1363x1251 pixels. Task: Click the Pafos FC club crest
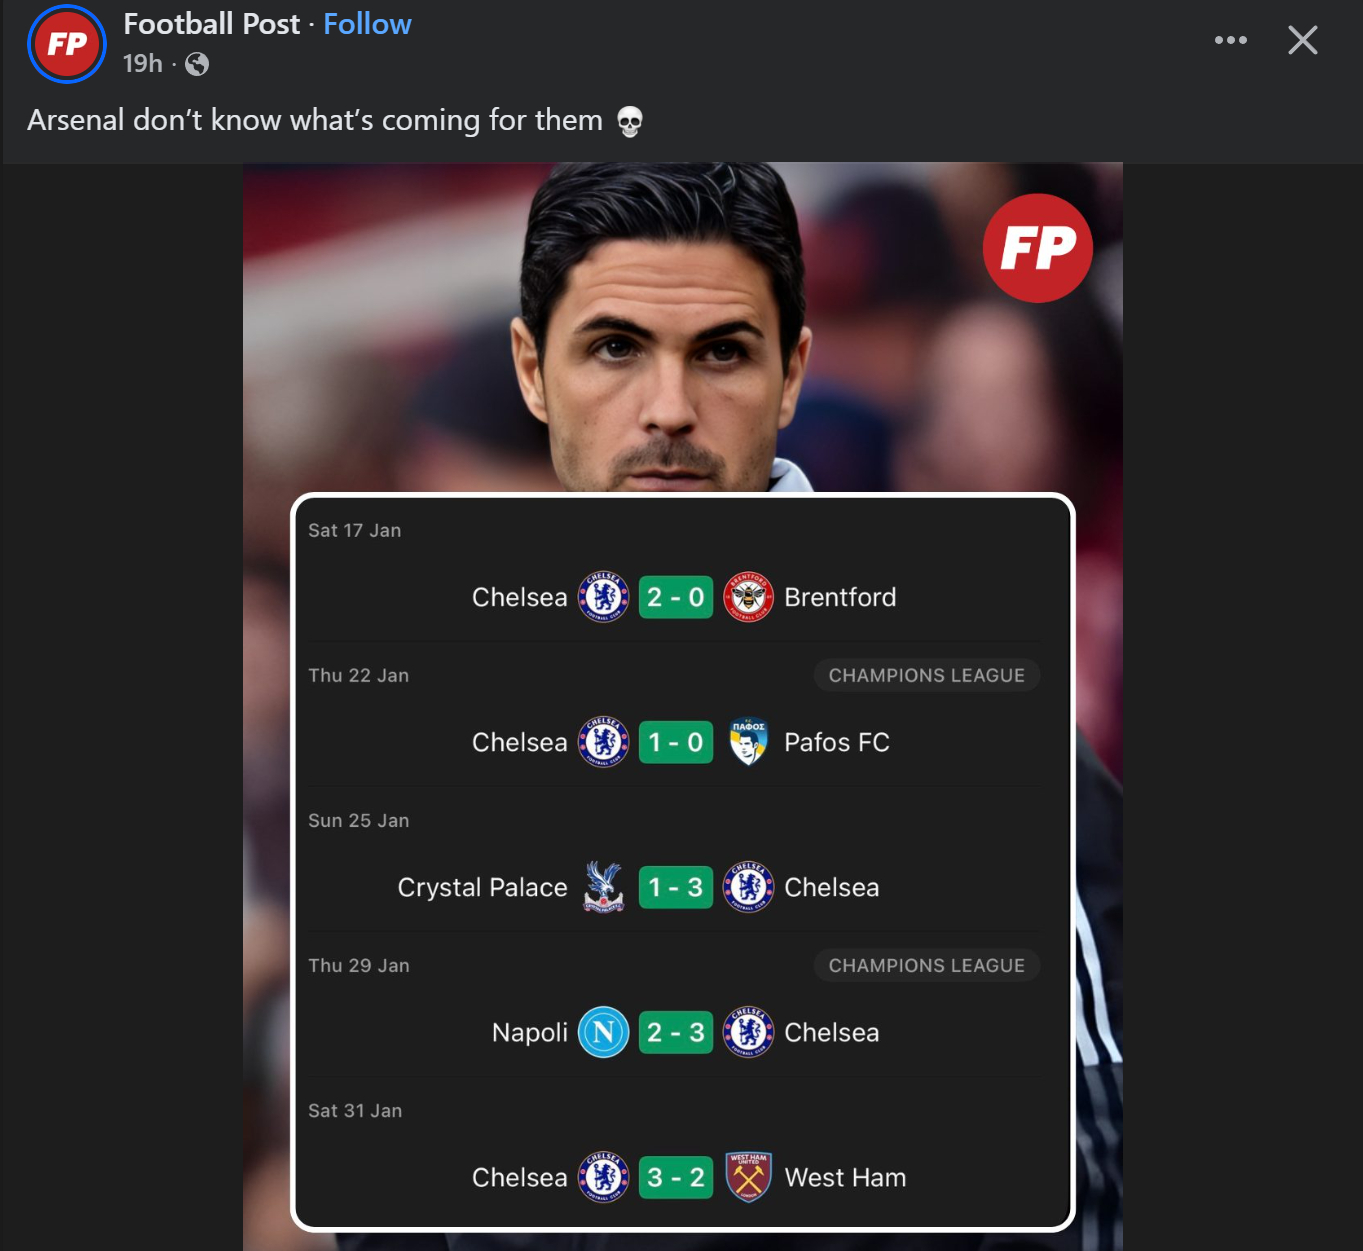pyautogui.click(x=748, y=742)
